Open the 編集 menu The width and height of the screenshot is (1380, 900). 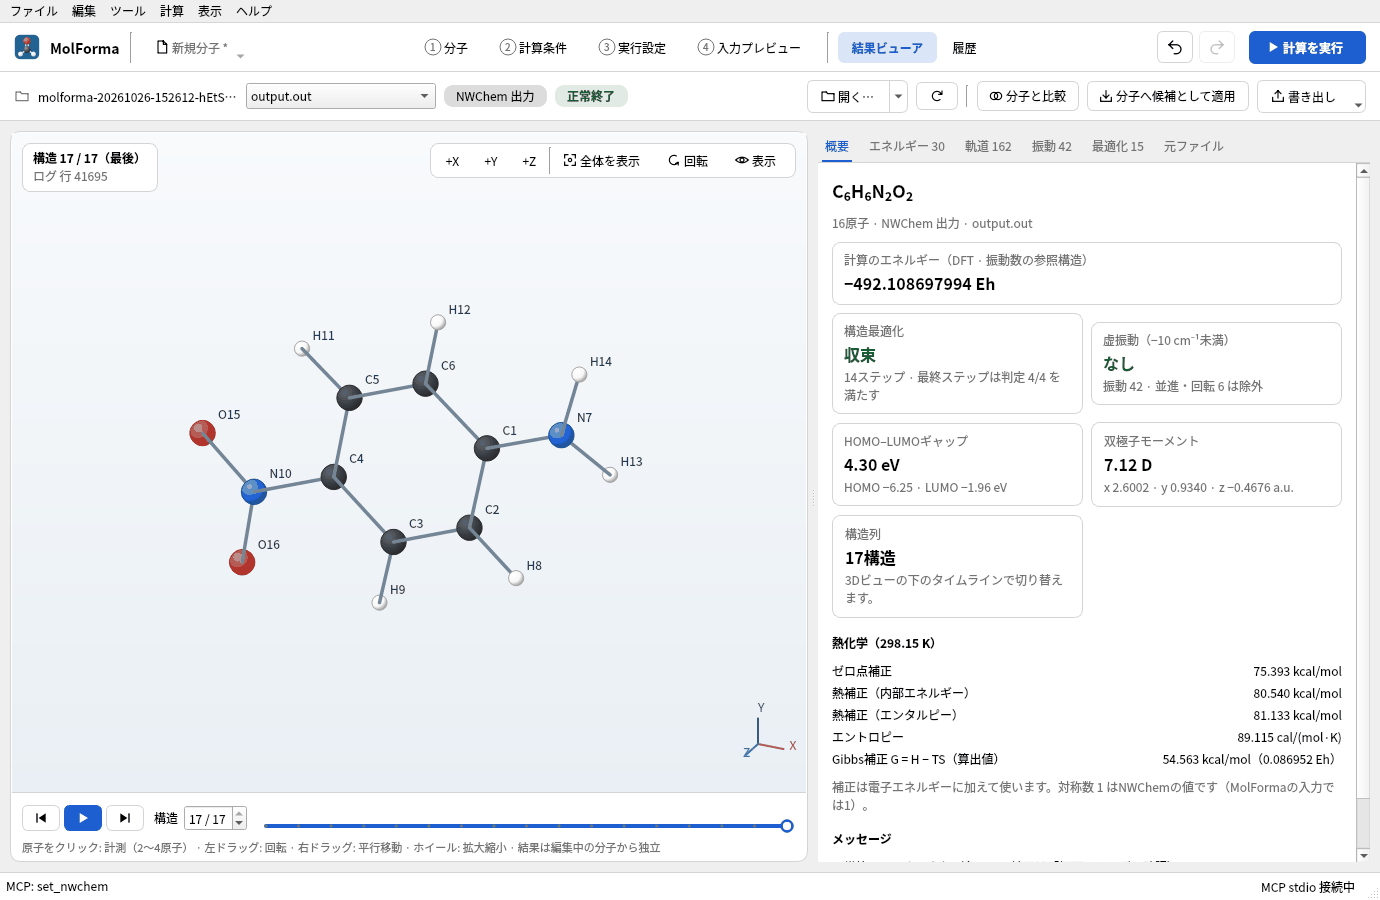click(84, 11)
